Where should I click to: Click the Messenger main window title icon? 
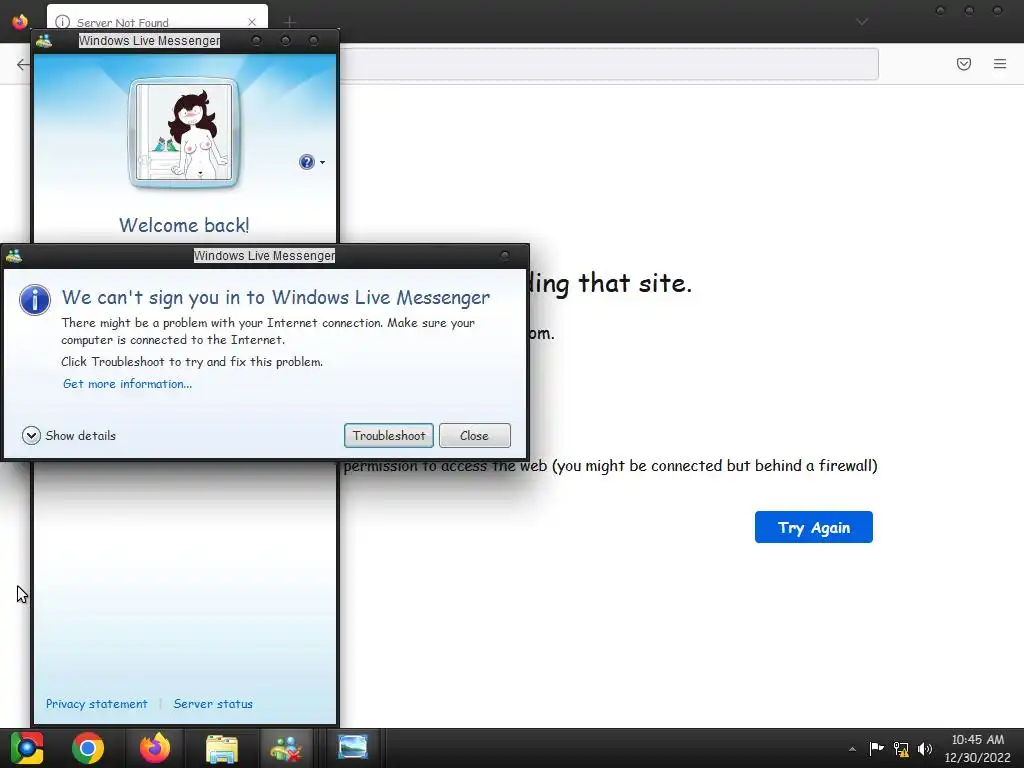(x=44, y=40)
